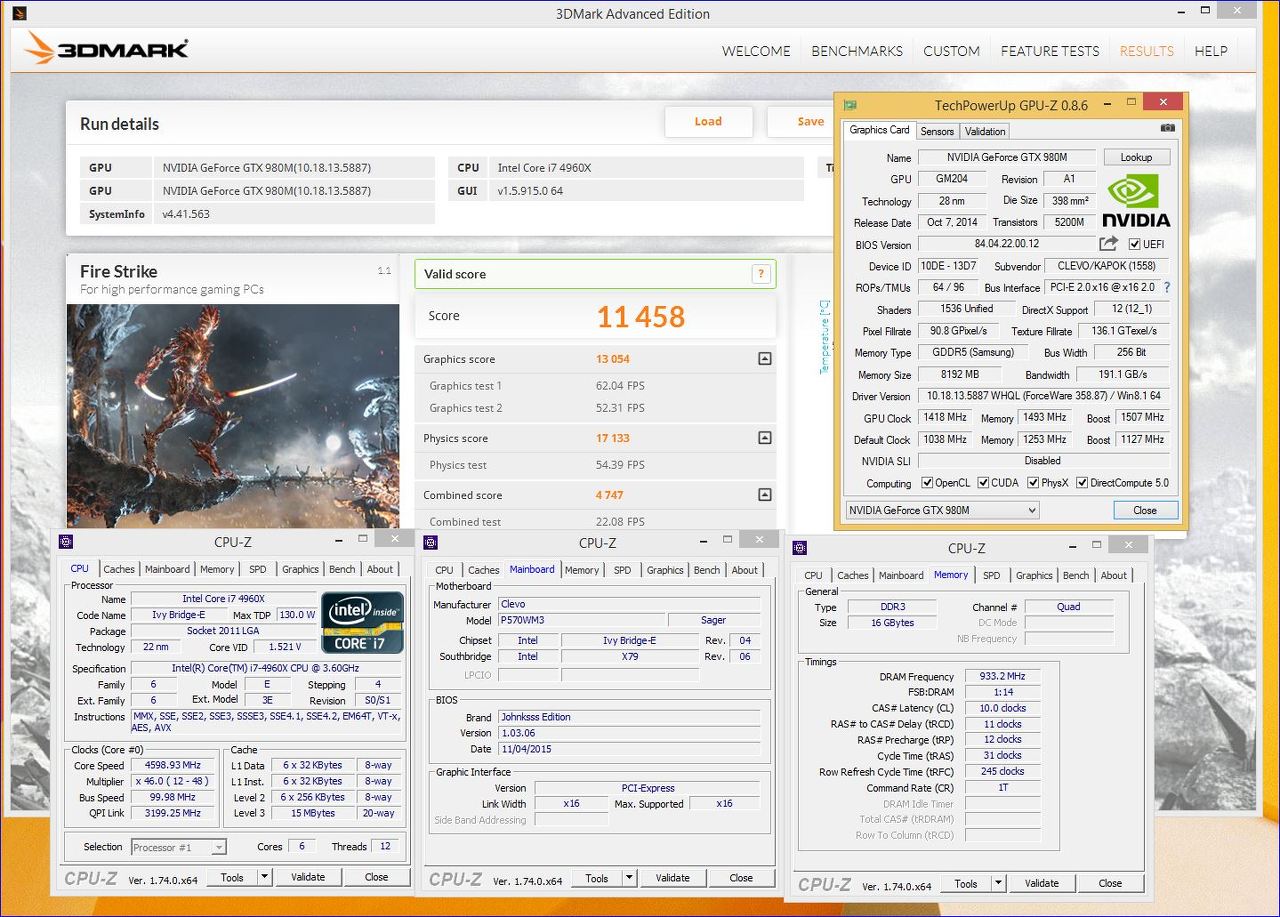1280x917 pixels.
Task: Click Close in left CPU-Z window
Action: pos(376,877)
